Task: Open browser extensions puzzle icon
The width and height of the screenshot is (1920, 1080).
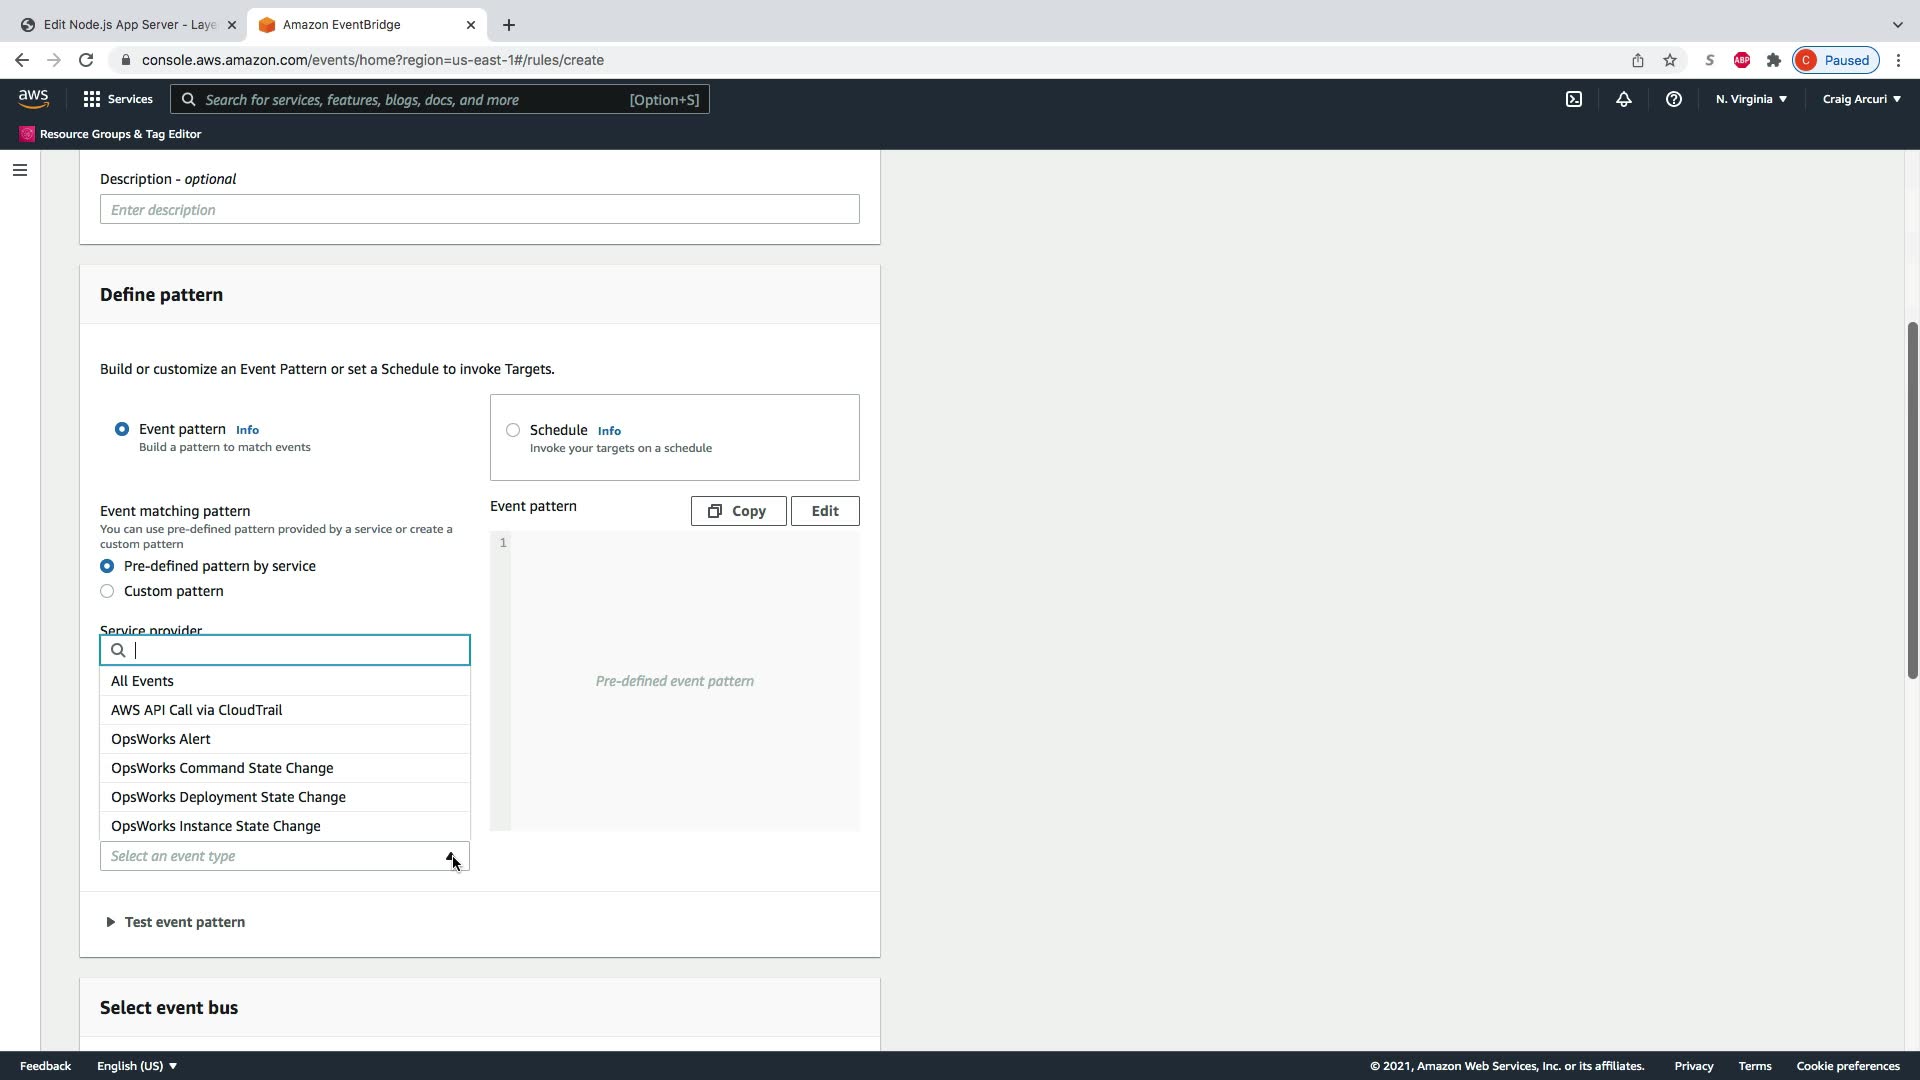Action: [1774, 60]
